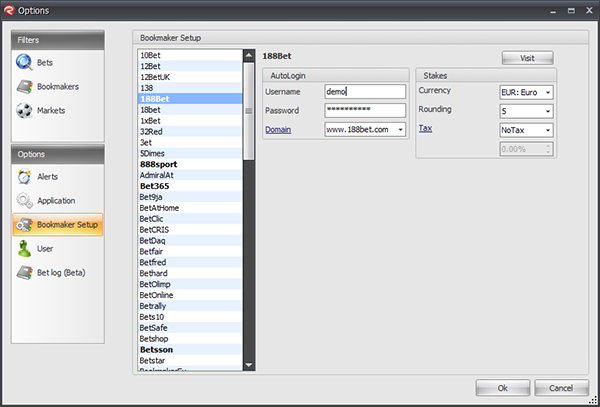Select BetSafe in the bookmaker list

coord(190,328)
